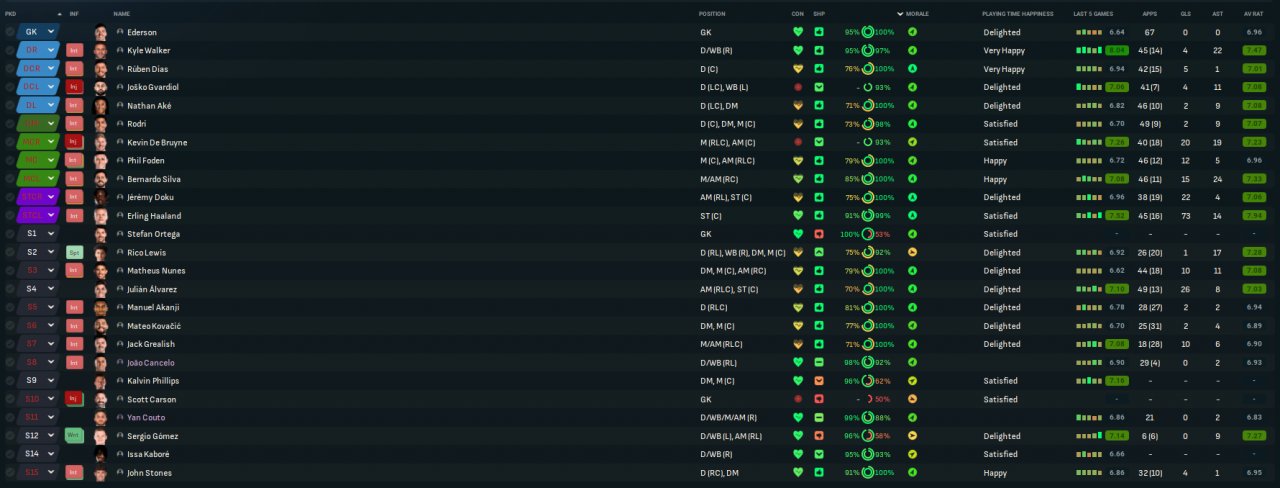The height and width of the screenshot is (488, 1280).
Task: Click Joško Gvardiol's Inj injury badge
Action: pyautogui.click(x=74, y=87)
